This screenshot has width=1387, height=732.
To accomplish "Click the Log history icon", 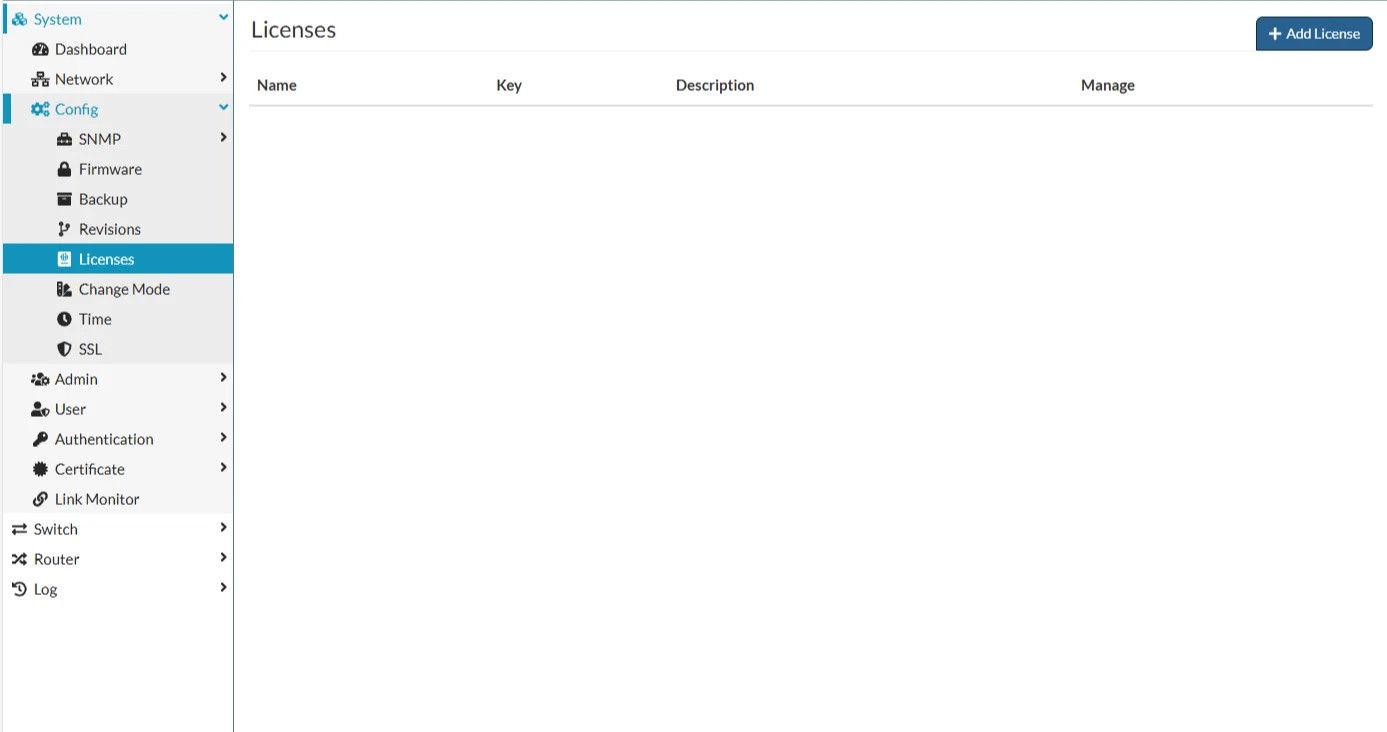I will 19,589.
